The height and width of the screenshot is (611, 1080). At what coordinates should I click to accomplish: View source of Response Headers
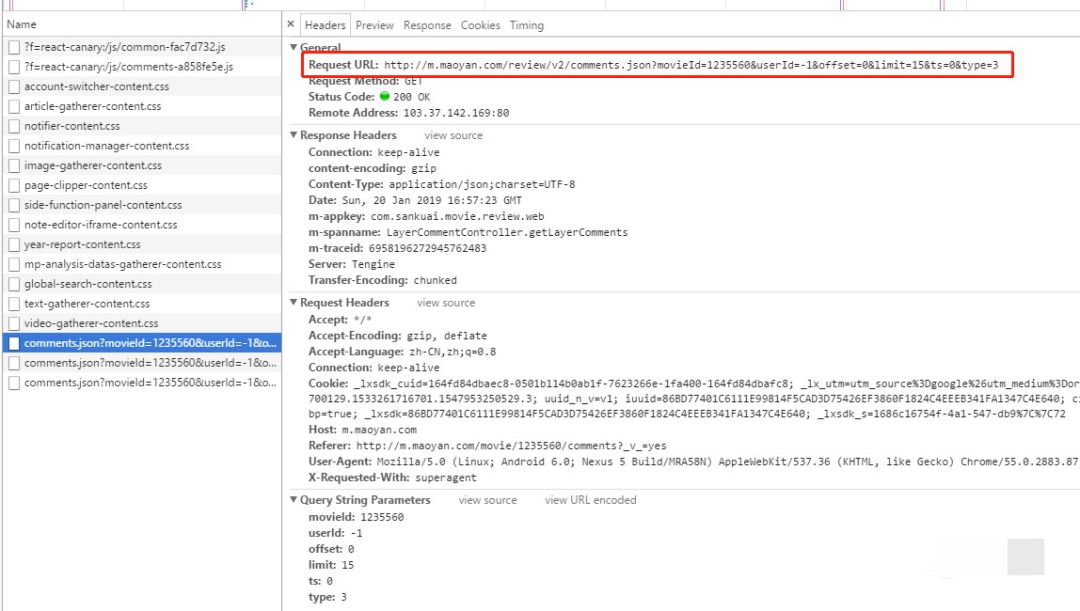(x=453, y=135)
